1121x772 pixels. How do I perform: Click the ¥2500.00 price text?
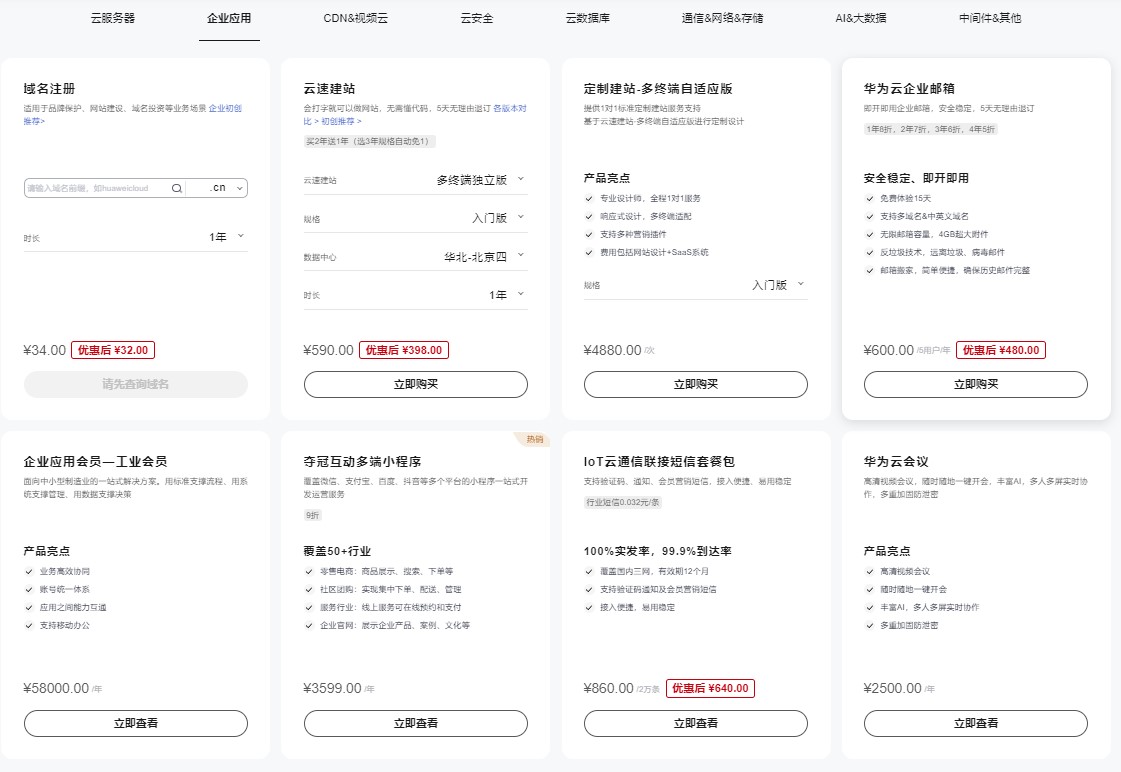(893, 688)
